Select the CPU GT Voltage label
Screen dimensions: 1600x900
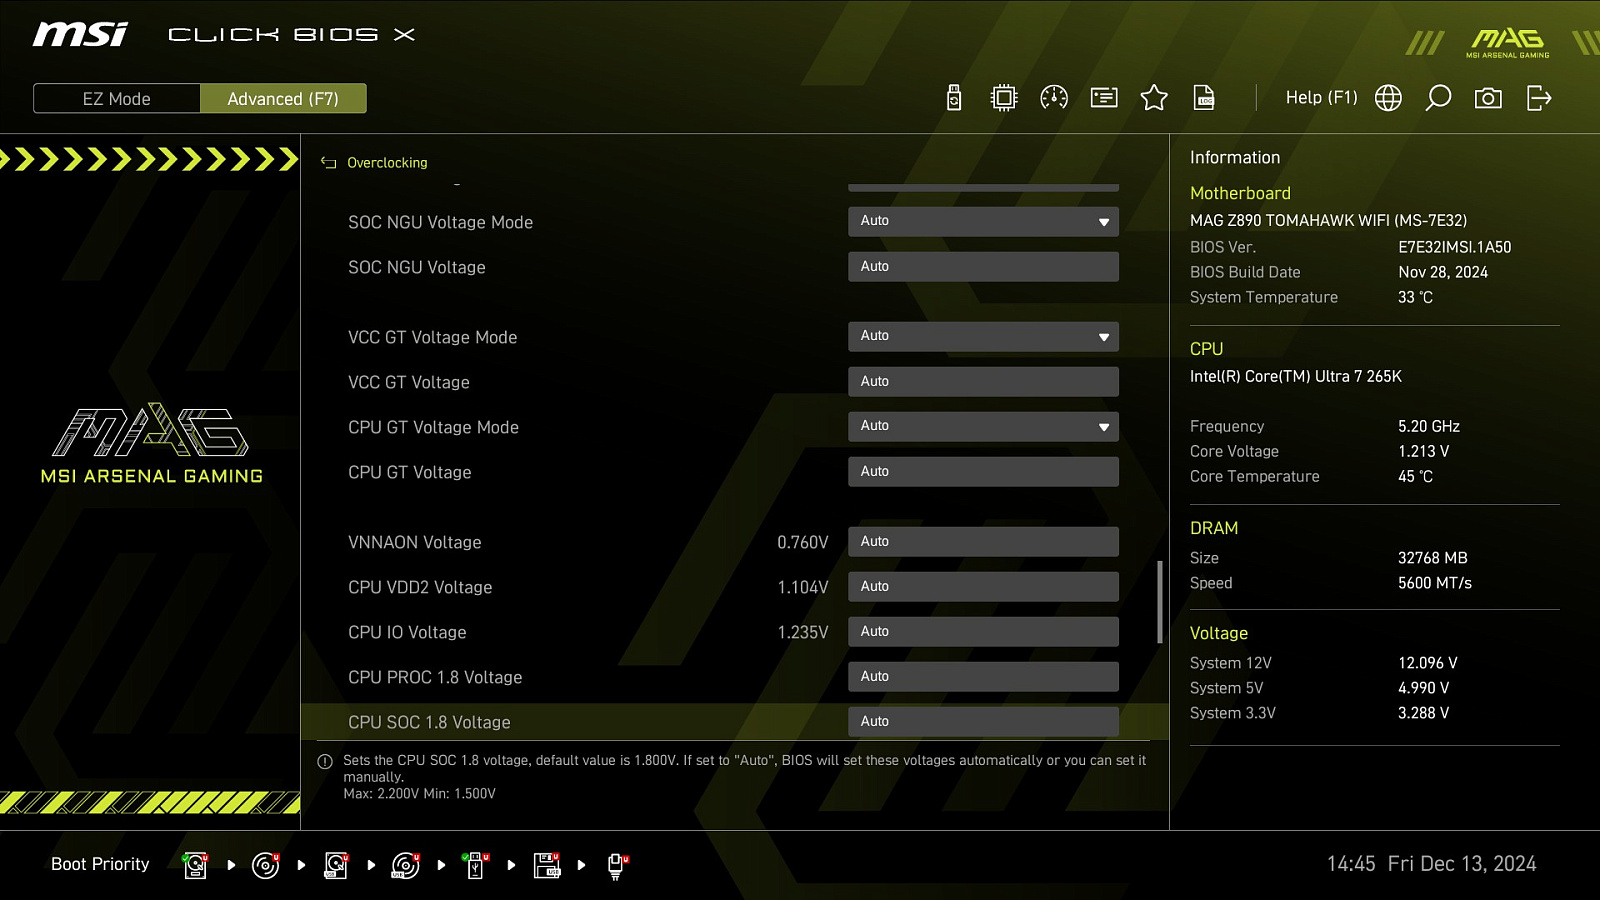410,472
